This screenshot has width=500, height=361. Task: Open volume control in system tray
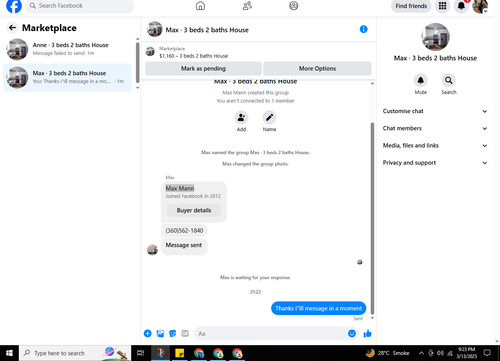pos(440,353)
